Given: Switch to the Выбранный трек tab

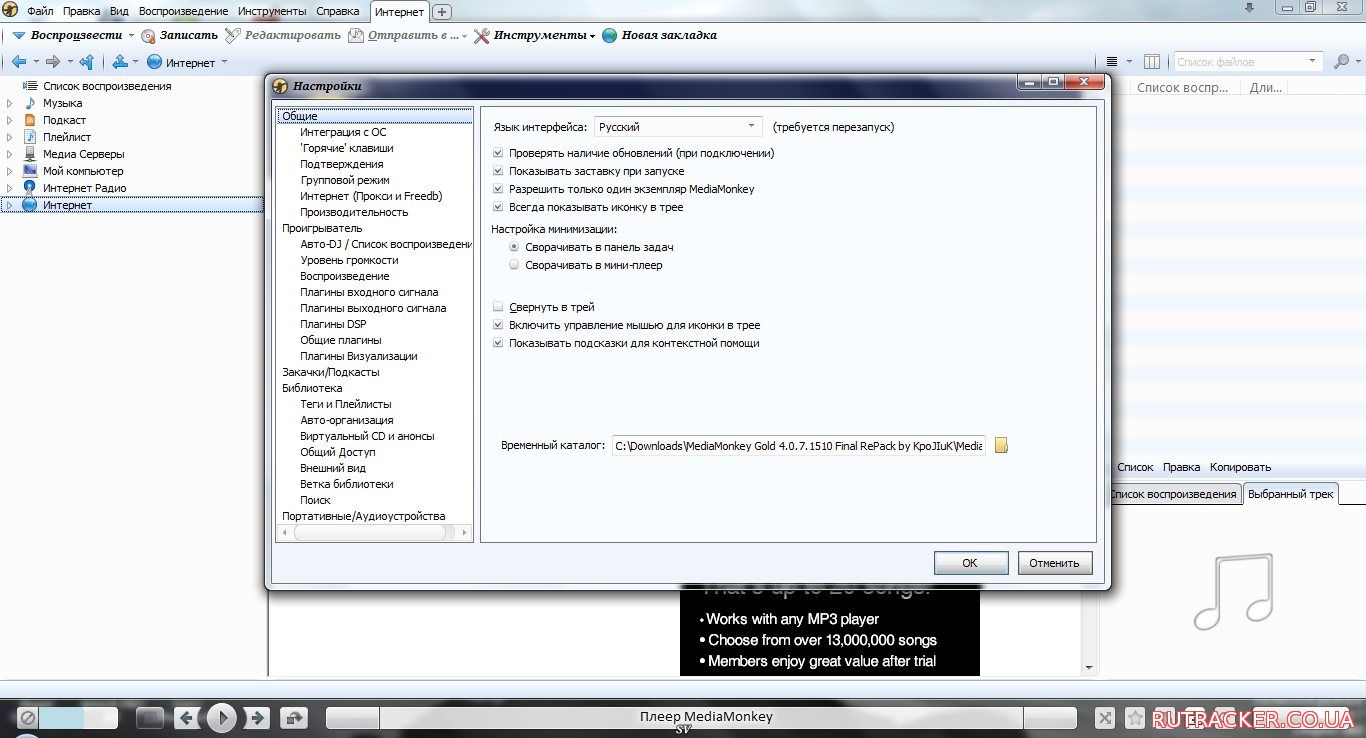Looking at the screenshot, I should point(1291,494).
